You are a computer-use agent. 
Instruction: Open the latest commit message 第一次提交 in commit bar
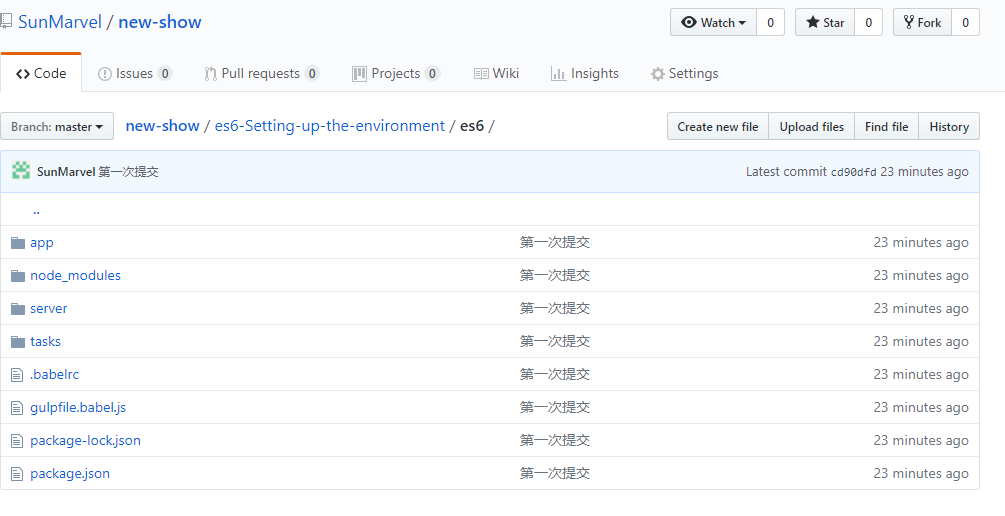[128, 172]
